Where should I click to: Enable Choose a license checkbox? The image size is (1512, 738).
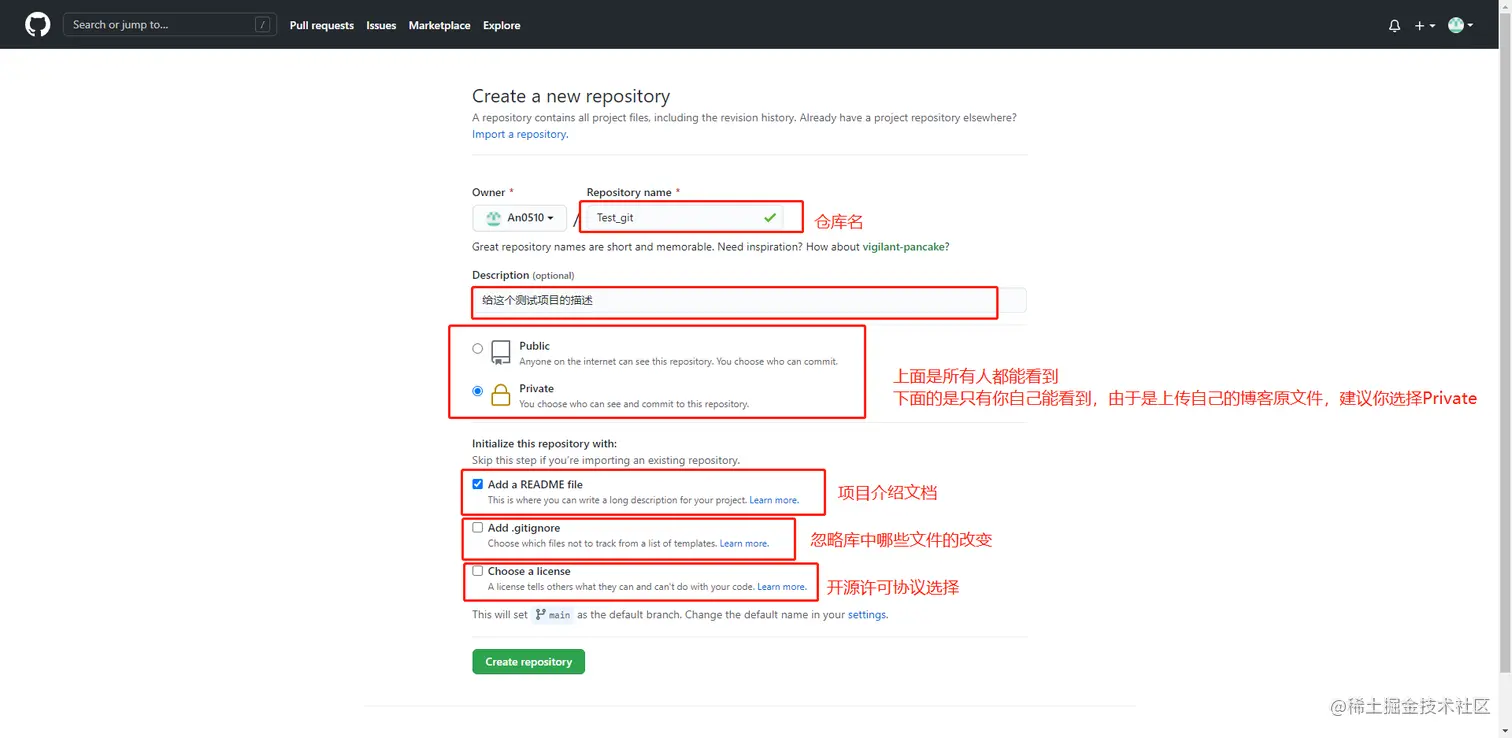(478, 571)
